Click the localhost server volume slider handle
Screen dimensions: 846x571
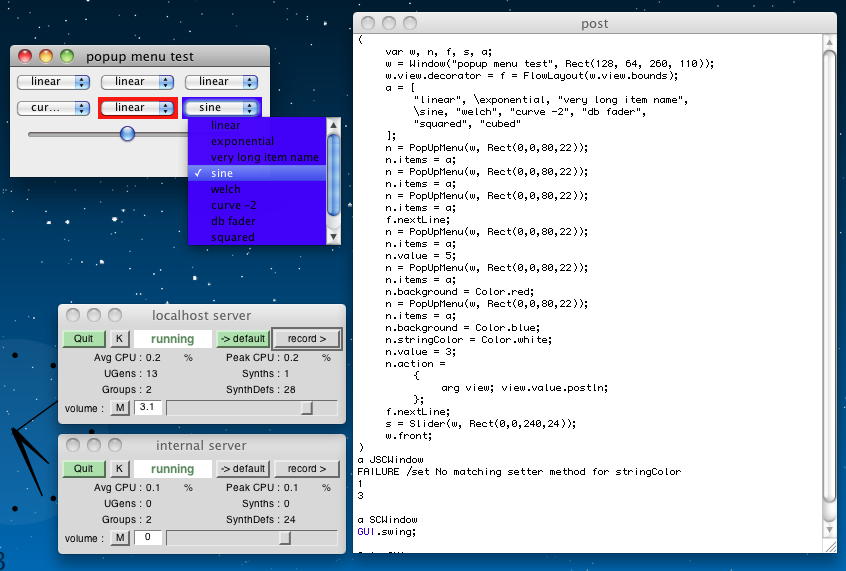(307, 408)
